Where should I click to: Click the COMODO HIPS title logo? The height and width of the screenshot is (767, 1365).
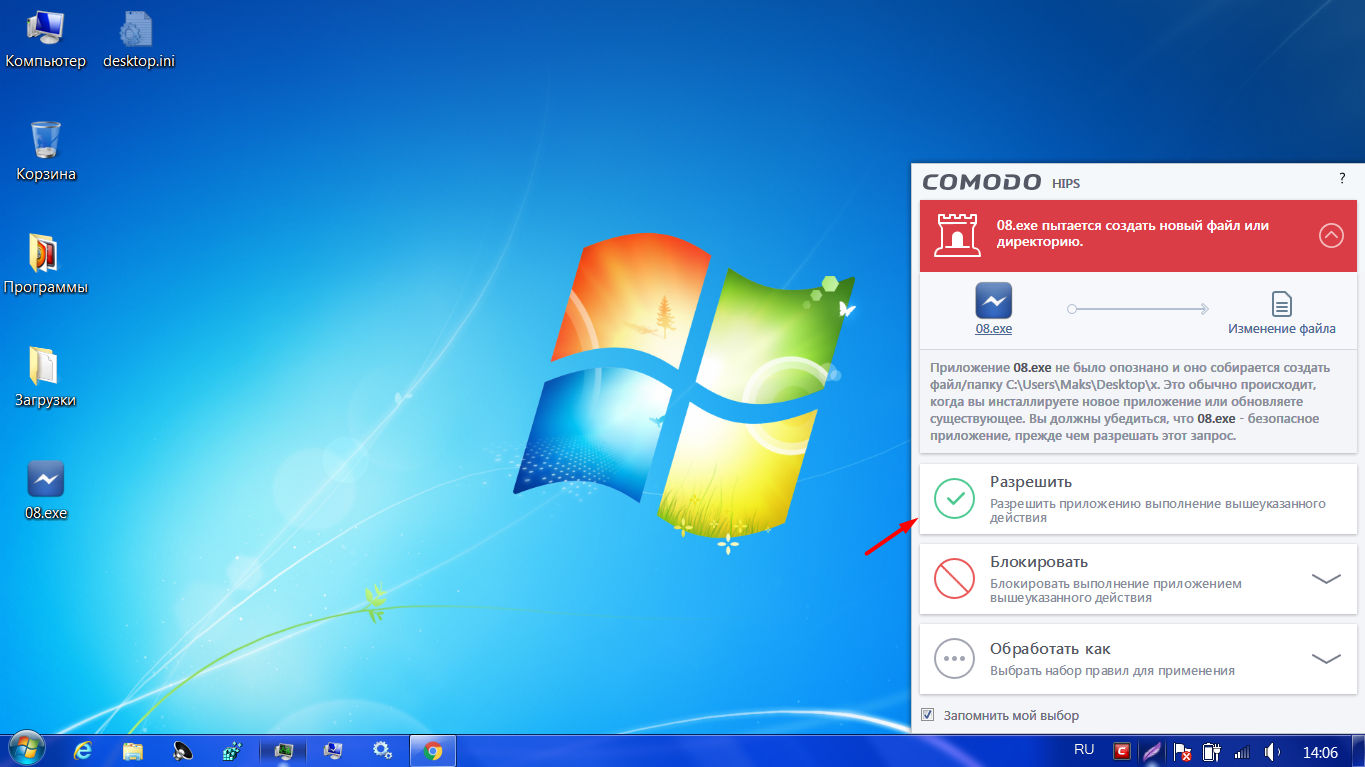pyautogui.click(x=1001, y=182)
